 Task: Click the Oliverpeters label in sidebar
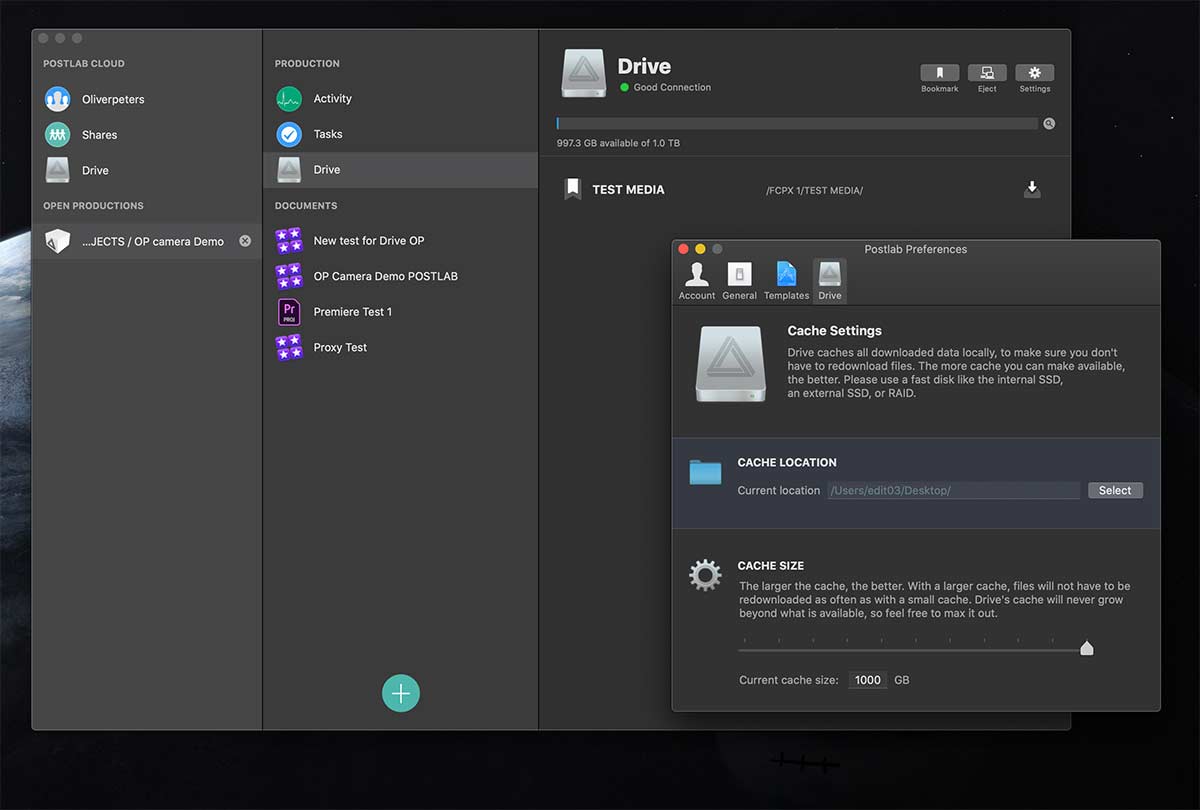[113, 99]
